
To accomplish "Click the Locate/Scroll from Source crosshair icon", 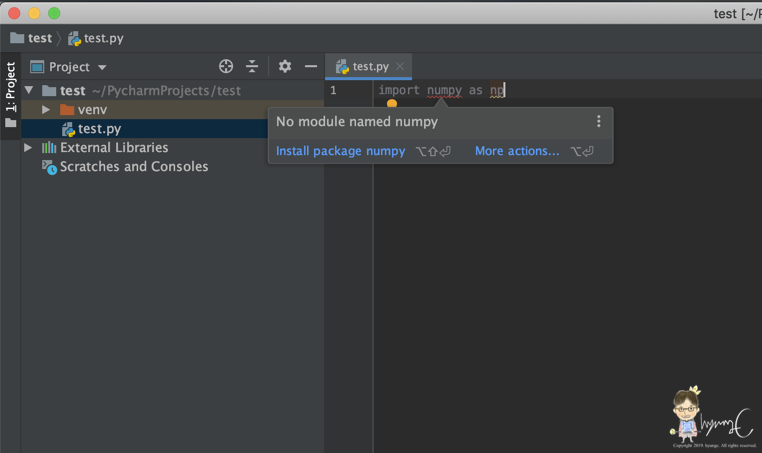I will (x=225, y=66).
